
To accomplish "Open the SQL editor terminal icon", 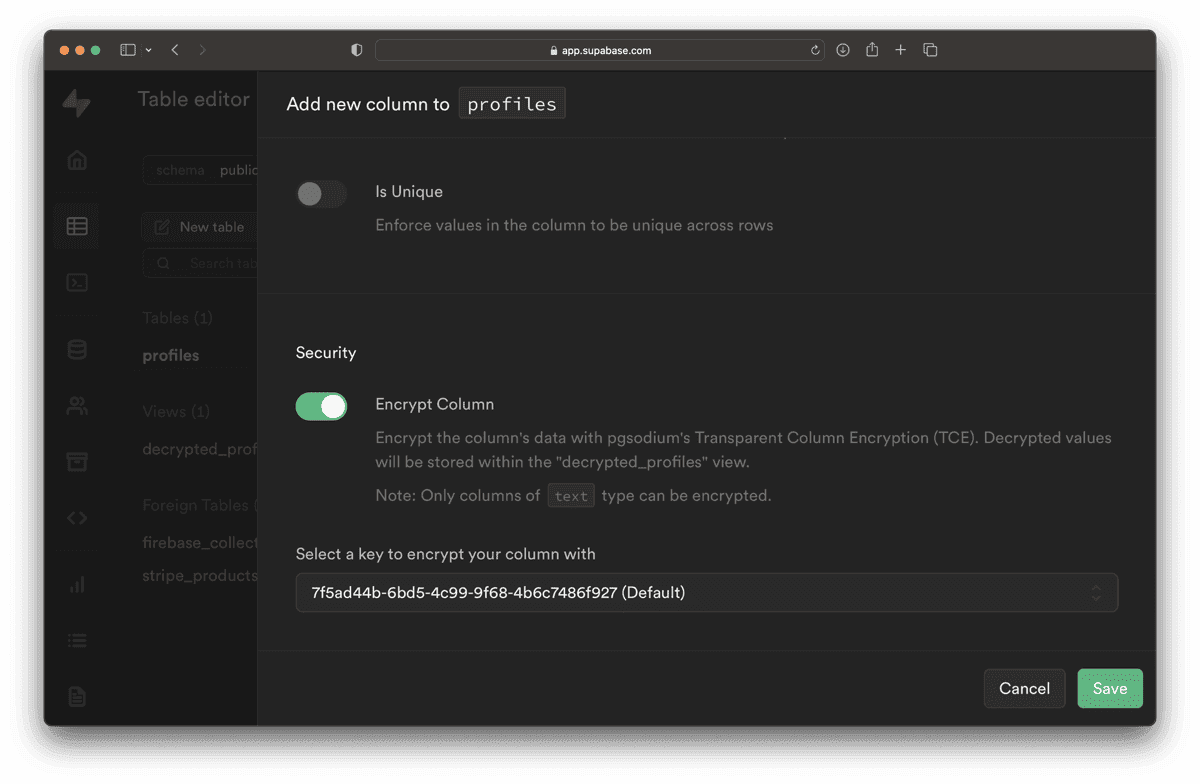I will [x=77, y=282].
